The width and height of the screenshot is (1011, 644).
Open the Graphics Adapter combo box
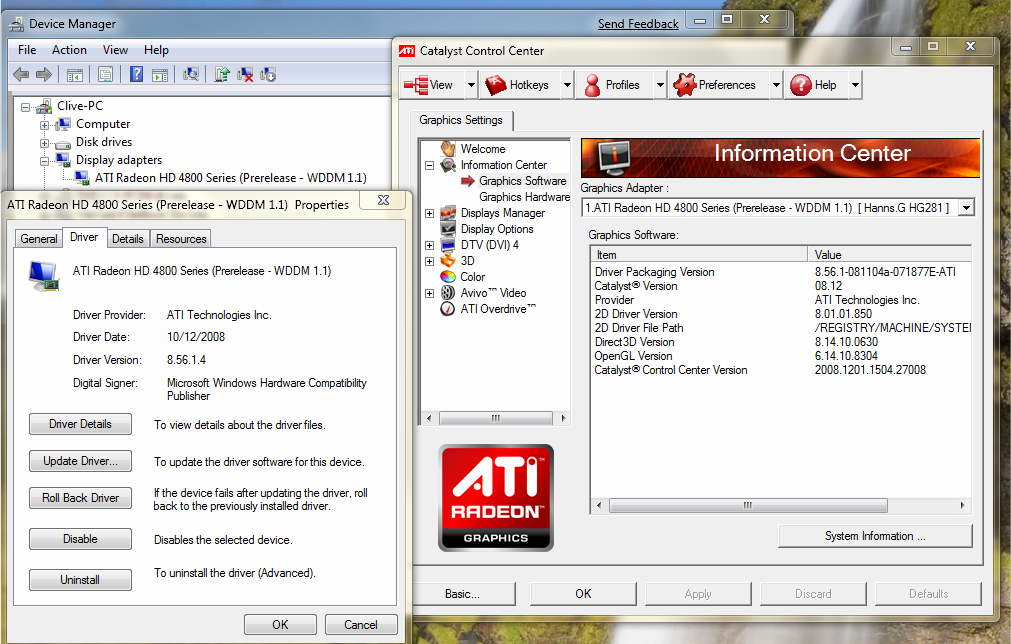tap(966, 208)
